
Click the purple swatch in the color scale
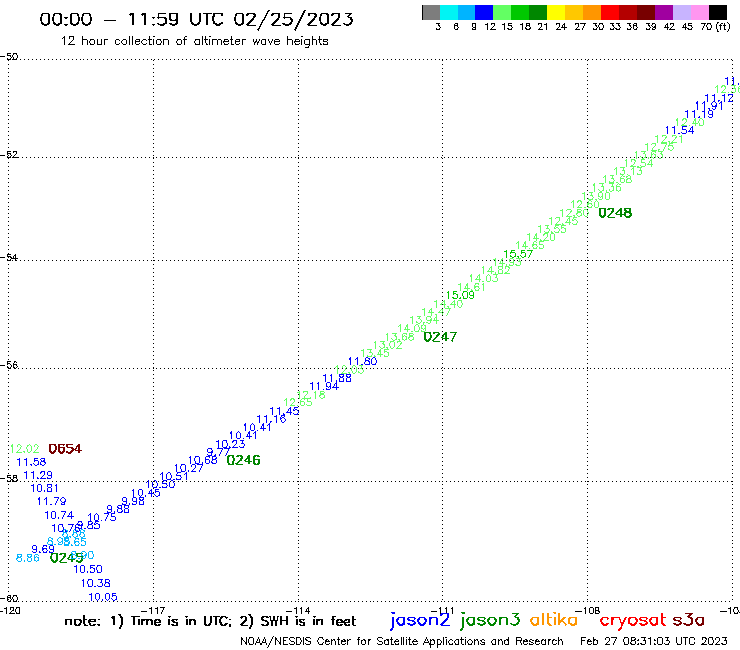pyautogui.click(x=664, y=12)
